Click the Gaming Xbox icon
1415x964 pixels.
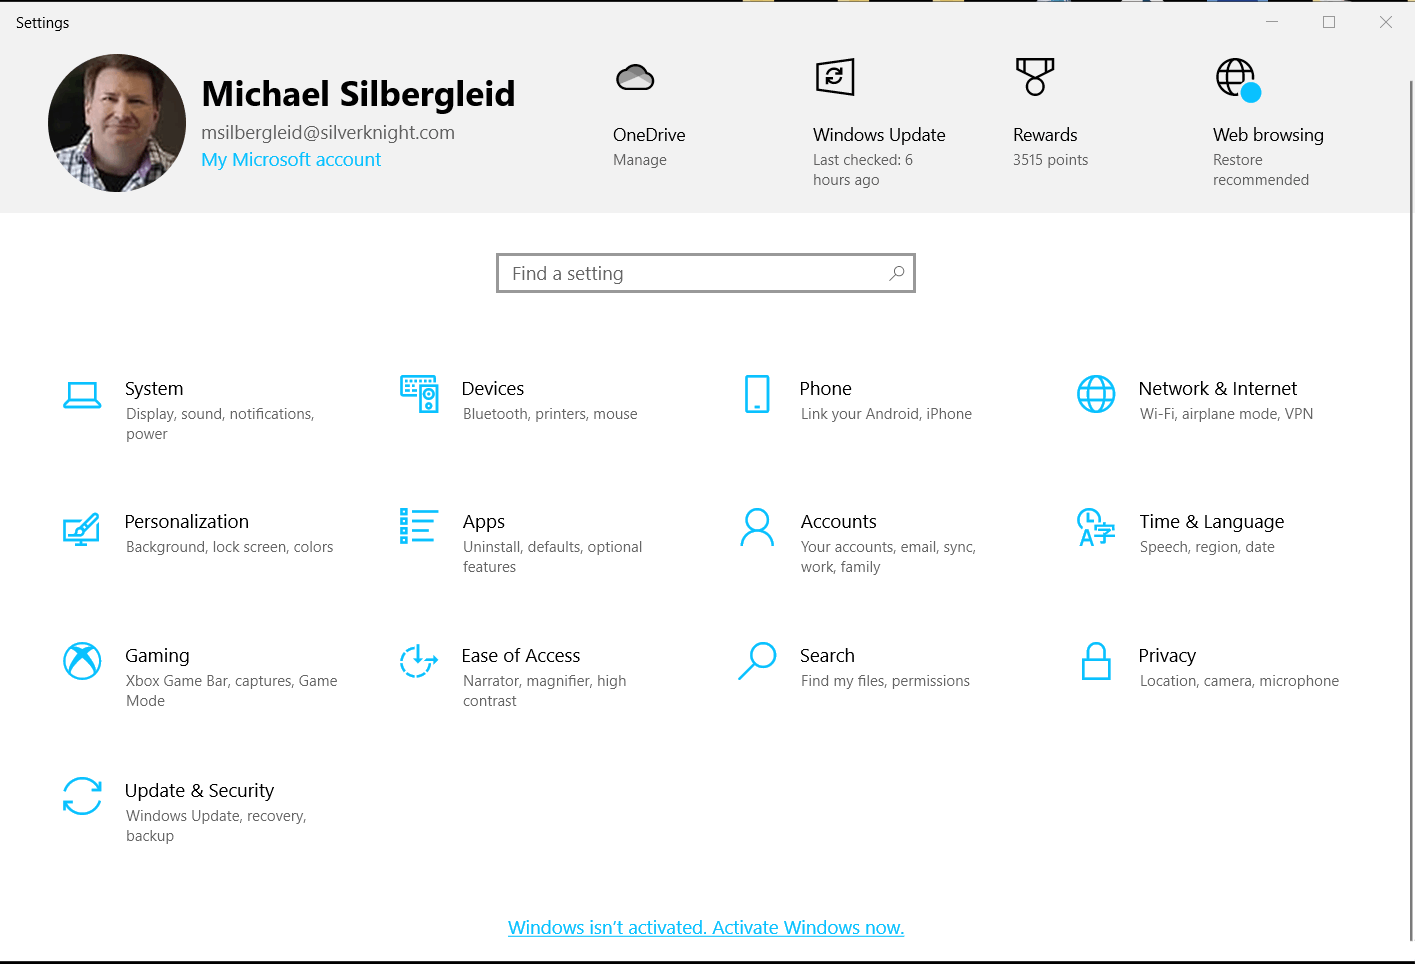click(x=82, y=661)
